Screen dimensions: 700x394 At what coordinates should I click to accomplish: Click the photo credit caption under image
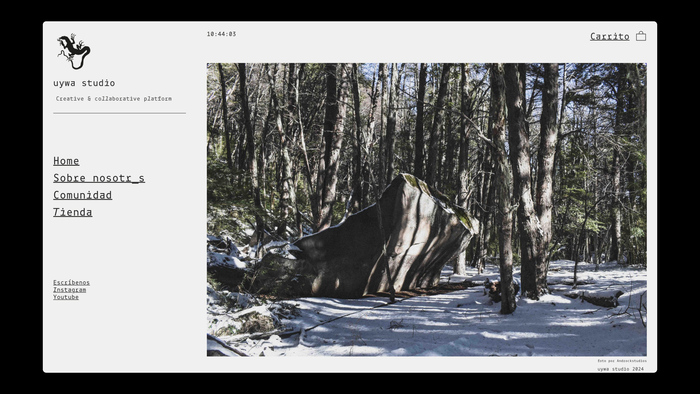(x=622, y=361)
